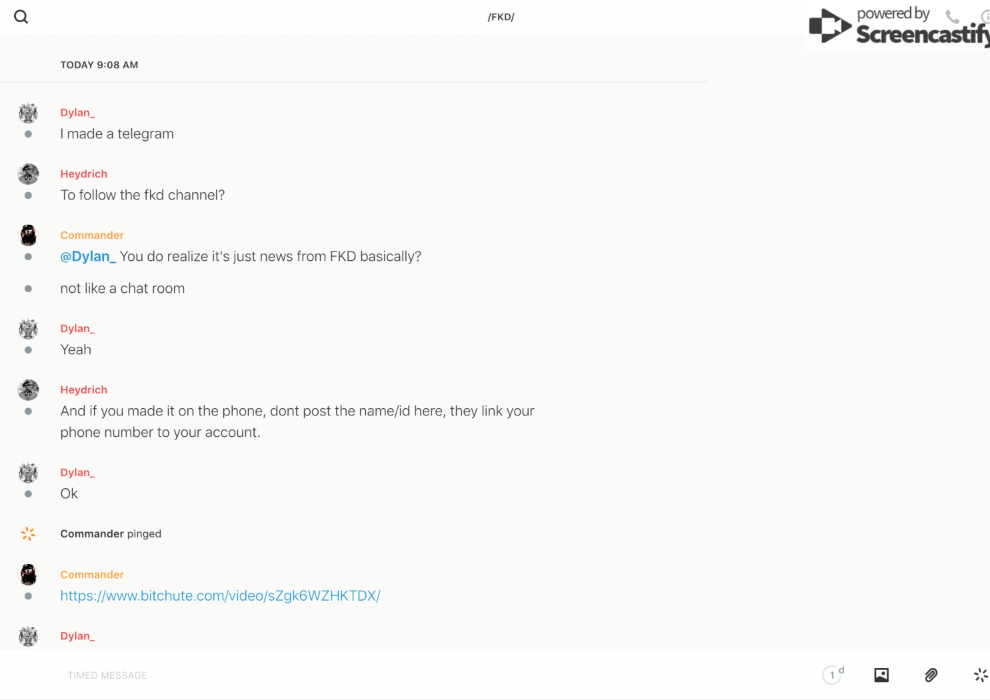990x700 pixels.
Task: Open conversation search with the magnifier icon
Action: click(21, 17)
